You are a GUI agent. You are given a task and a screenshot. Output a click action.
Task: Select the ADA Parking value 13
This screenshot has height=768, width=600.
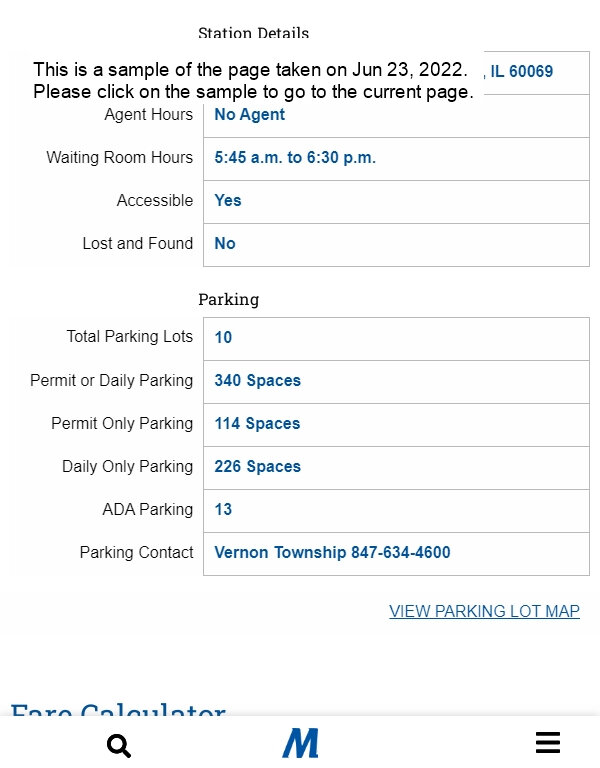pyautogui.click(x=223, y=509)
